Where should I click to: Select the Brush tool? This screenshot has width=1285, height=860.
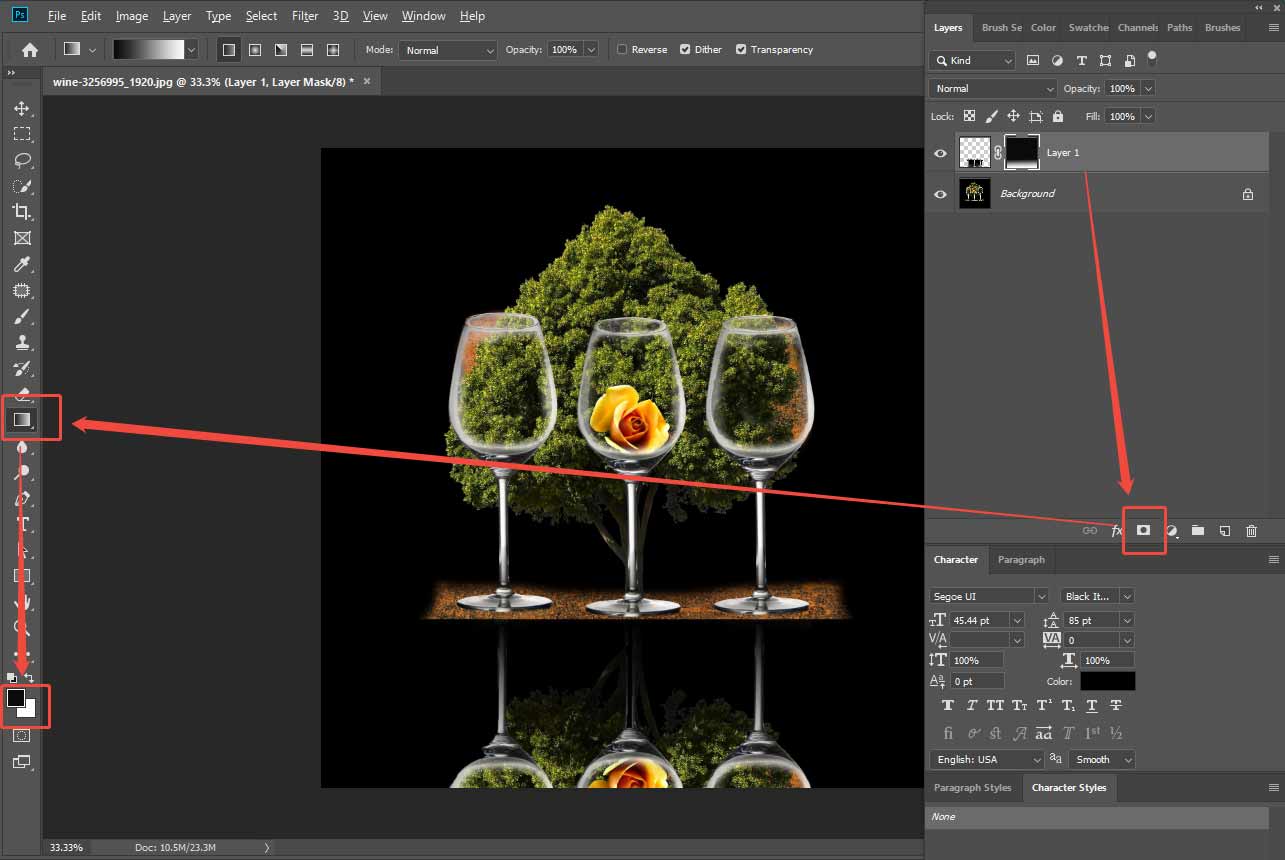point(22,317)
